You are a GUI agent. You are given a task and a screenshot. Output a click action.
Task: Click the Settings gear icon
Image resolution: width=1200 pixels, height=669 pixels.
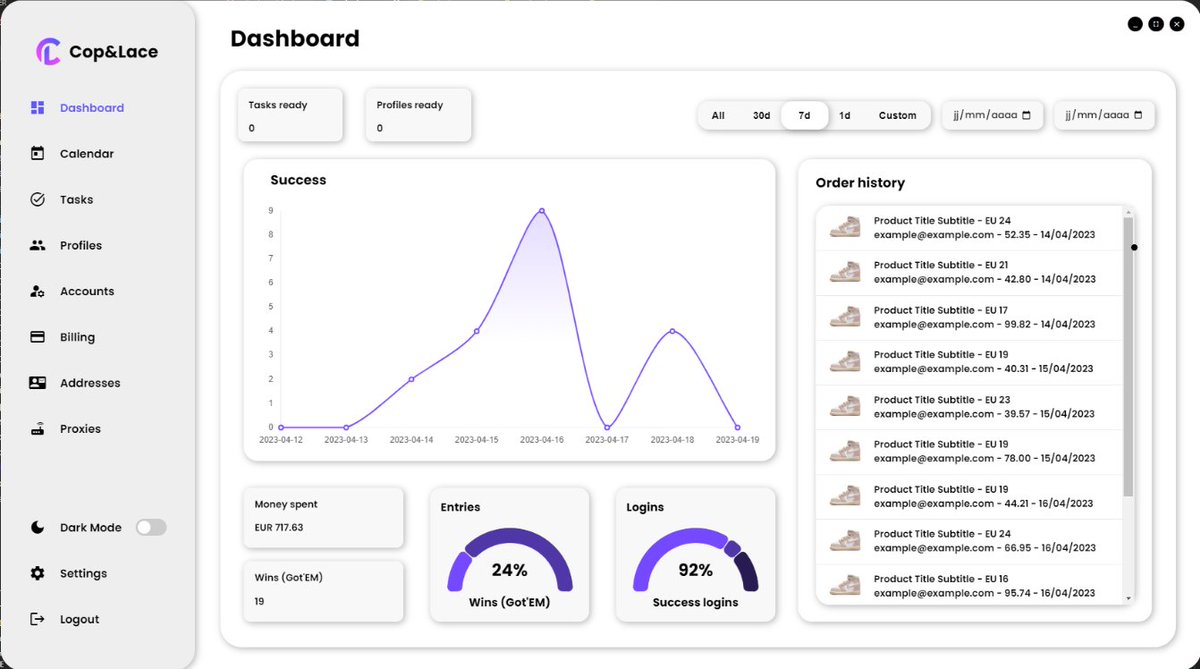[x=38, y=573]
